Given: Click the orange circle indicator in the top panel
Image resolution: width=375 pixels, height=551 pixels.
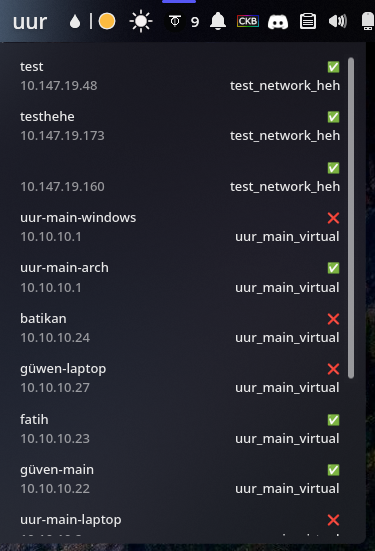Looking at the screenshot, I should point(107,21).
